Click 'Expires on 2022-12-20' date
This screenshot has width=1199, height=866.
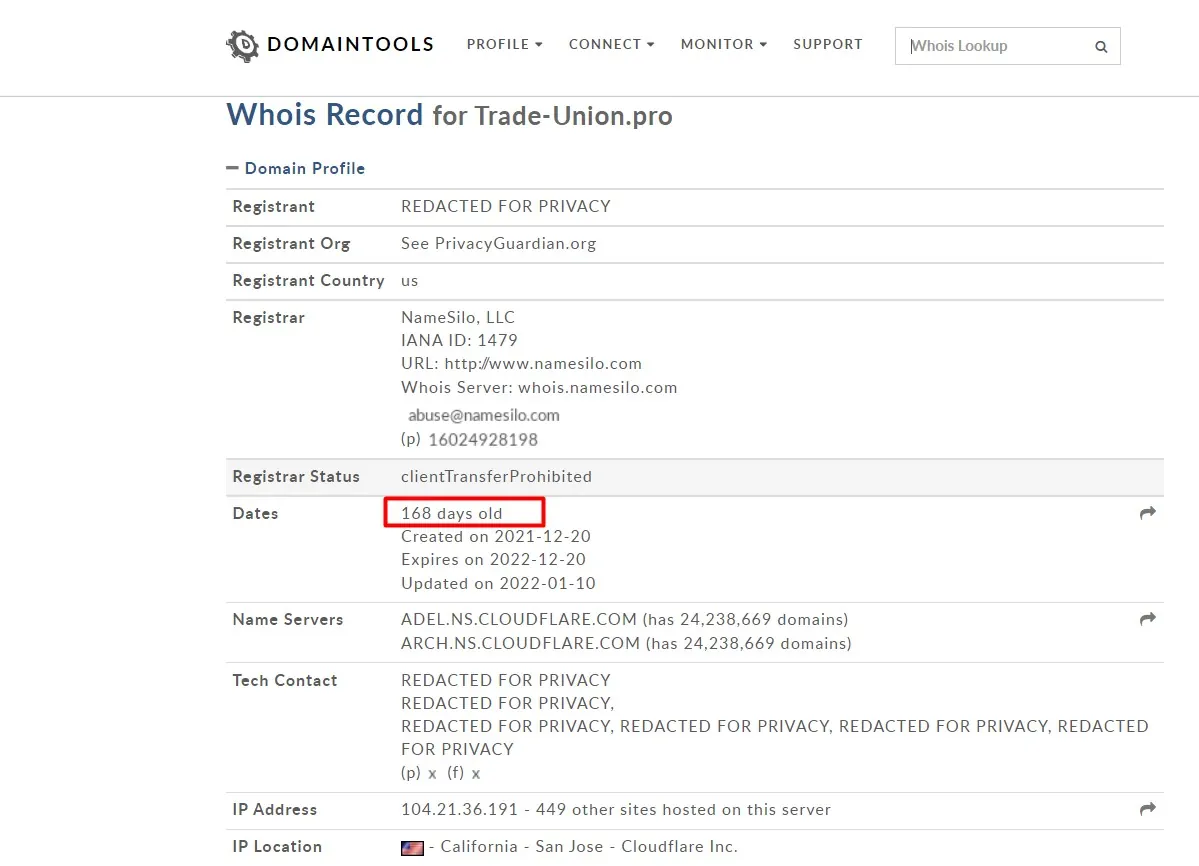[493, 559]
